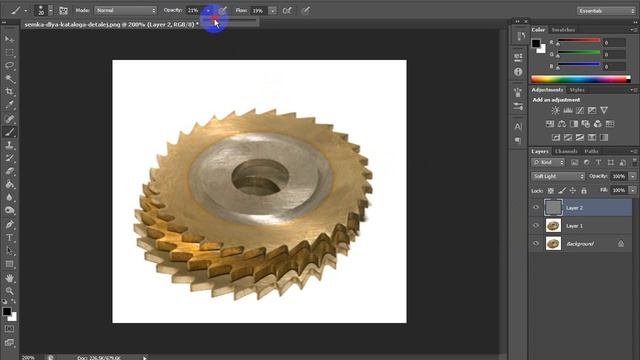Switch to the Adjustments tab
This screenshot has width=640, height=360.
pos(547,90)
